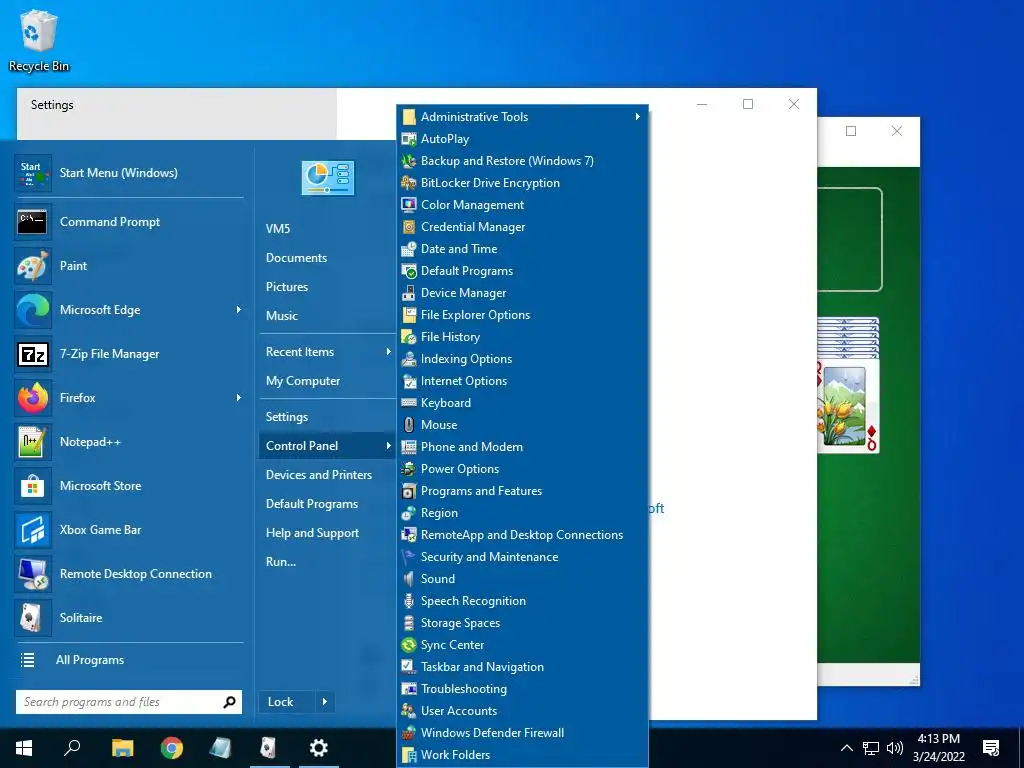
Task: Click the Device Manager icon
Action: (x=409, y=293)
